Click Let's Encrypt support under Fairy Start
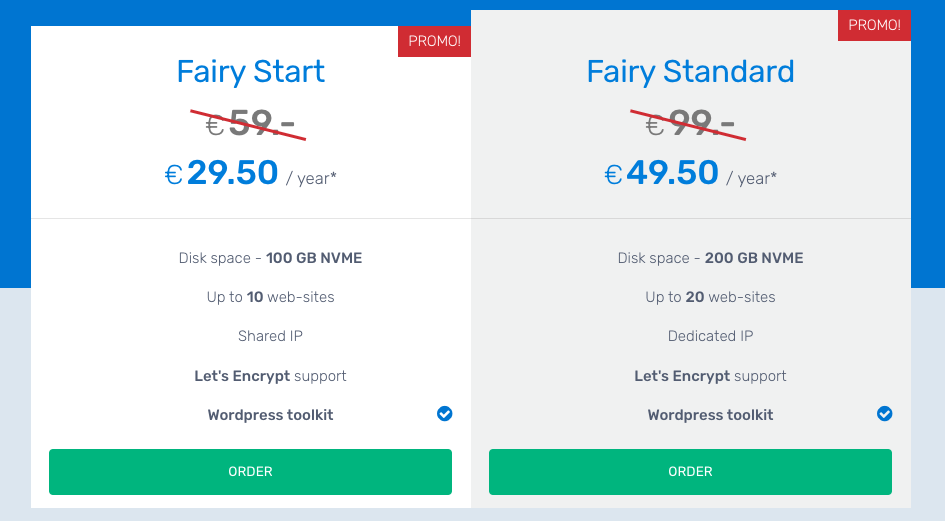Viewport: 945px width, 521px height. [x=270, y=376]
